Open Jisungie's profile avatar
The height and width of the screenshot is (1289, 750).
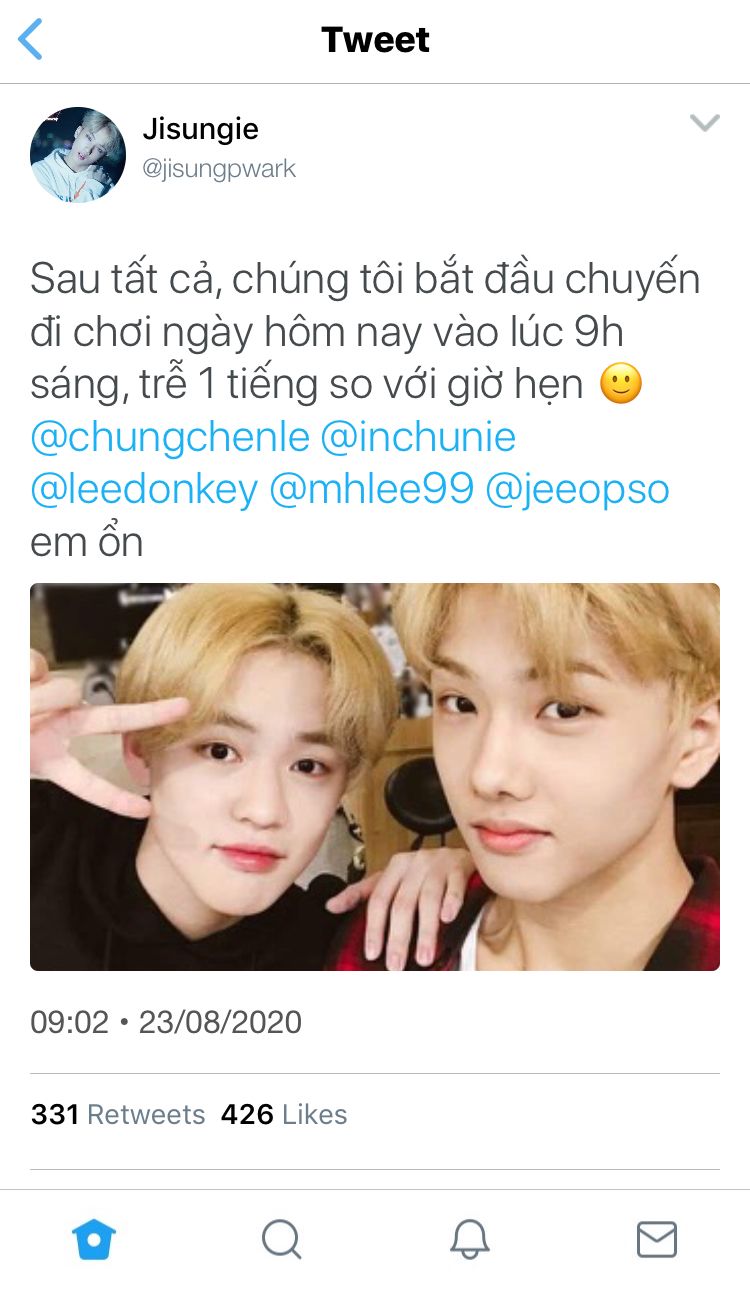(x=78, y=154)
